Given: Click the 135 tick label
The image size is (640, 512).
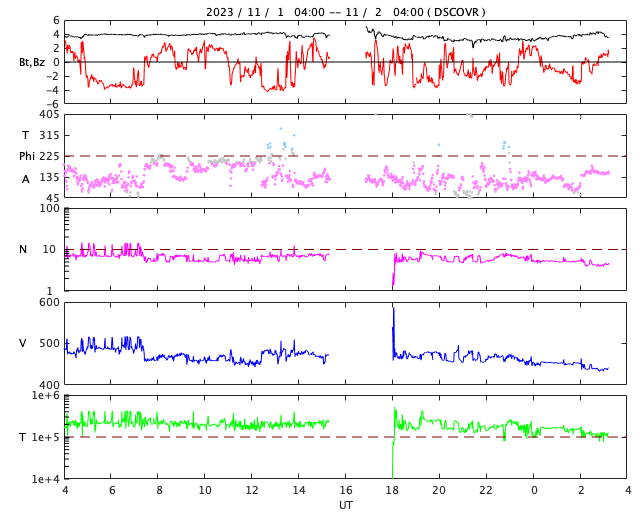Looking at the screenshot, I should tap(49, 177).
